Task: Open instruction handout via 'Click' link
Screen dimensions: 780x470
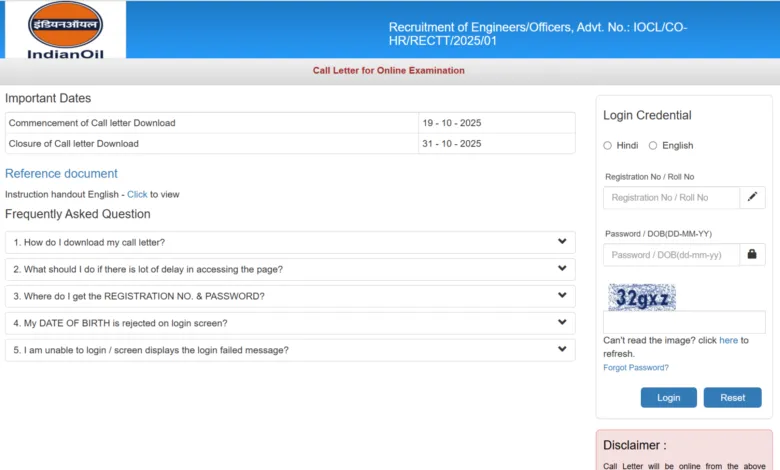Action: (x=137, y=194)
